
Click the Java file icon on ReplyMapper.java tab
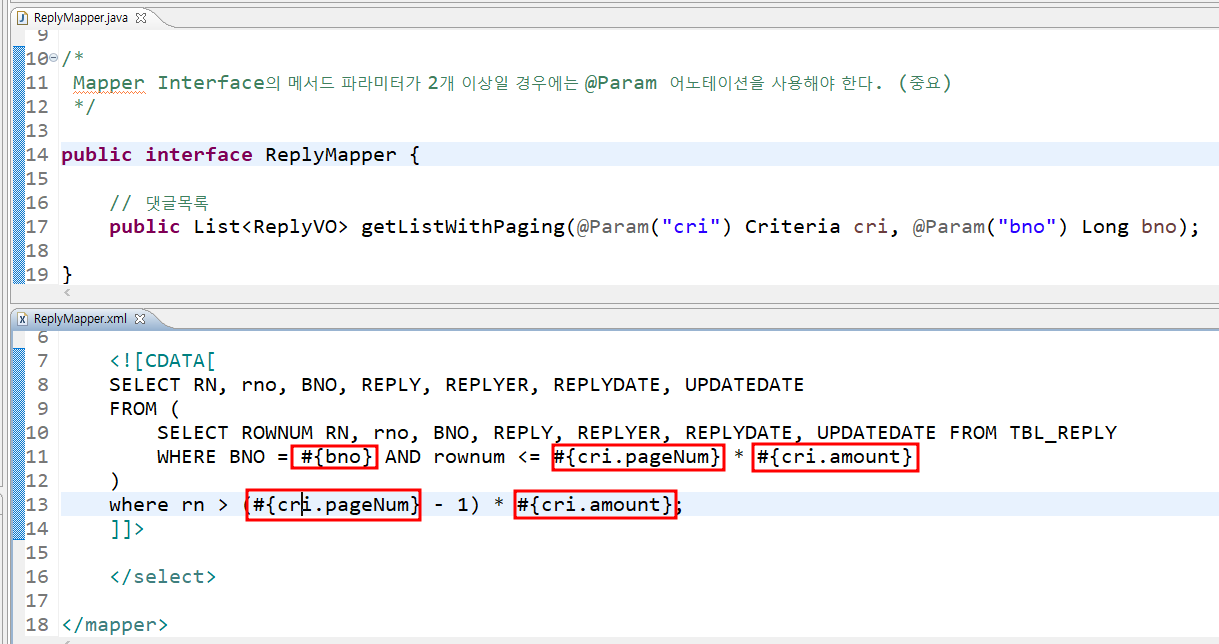click(x=23, y=18)
